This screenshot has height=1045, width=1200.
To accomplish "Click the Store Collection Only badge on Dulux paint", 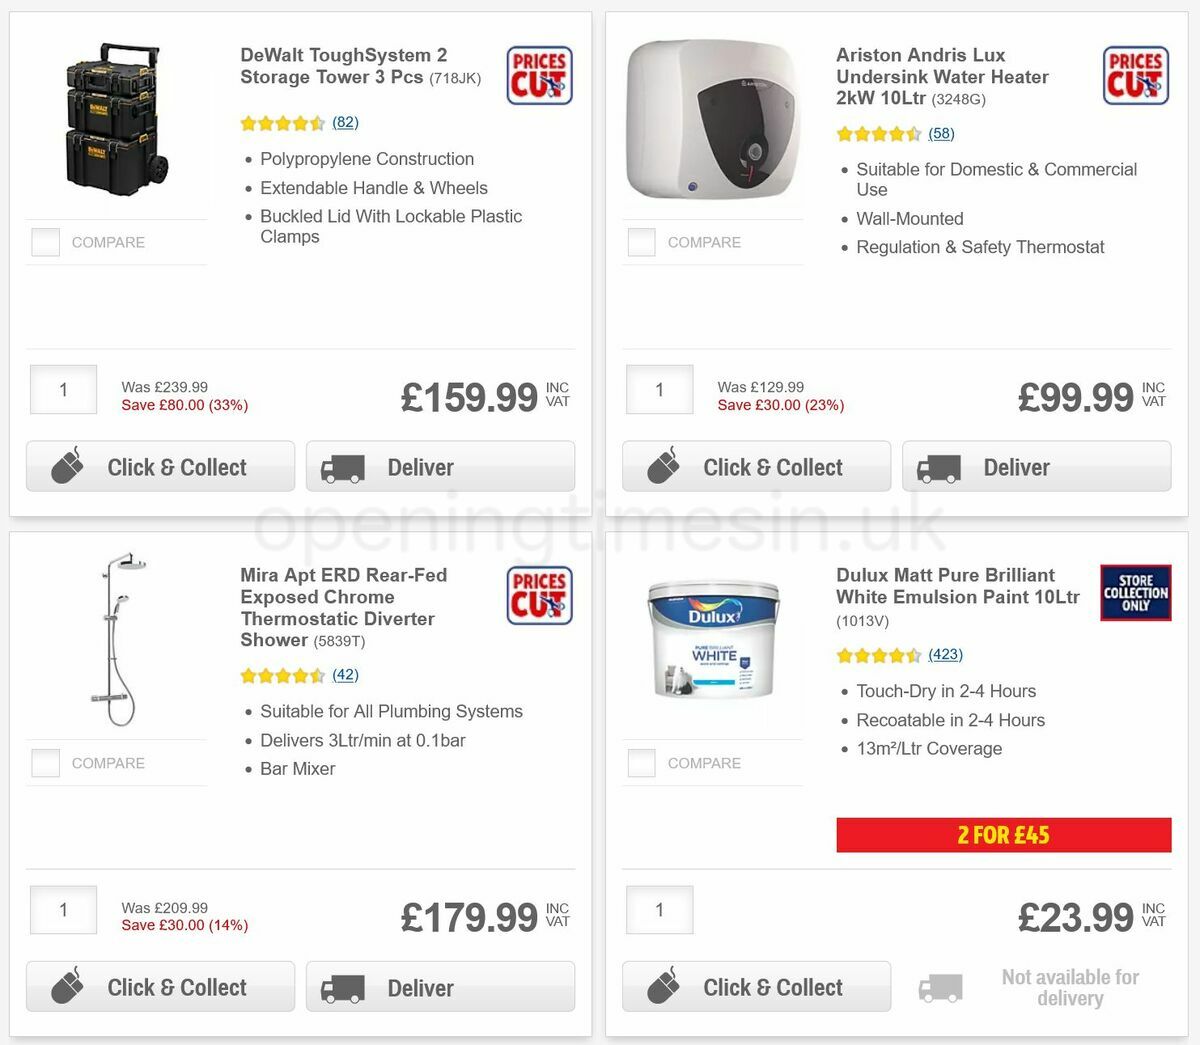I will [1136, 592].
